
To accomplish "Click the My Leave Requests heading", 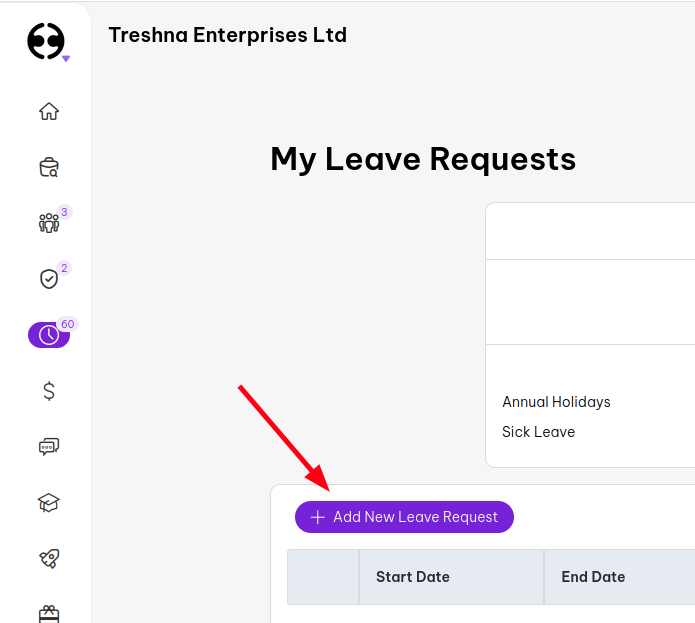I will (x=423, y=159).
